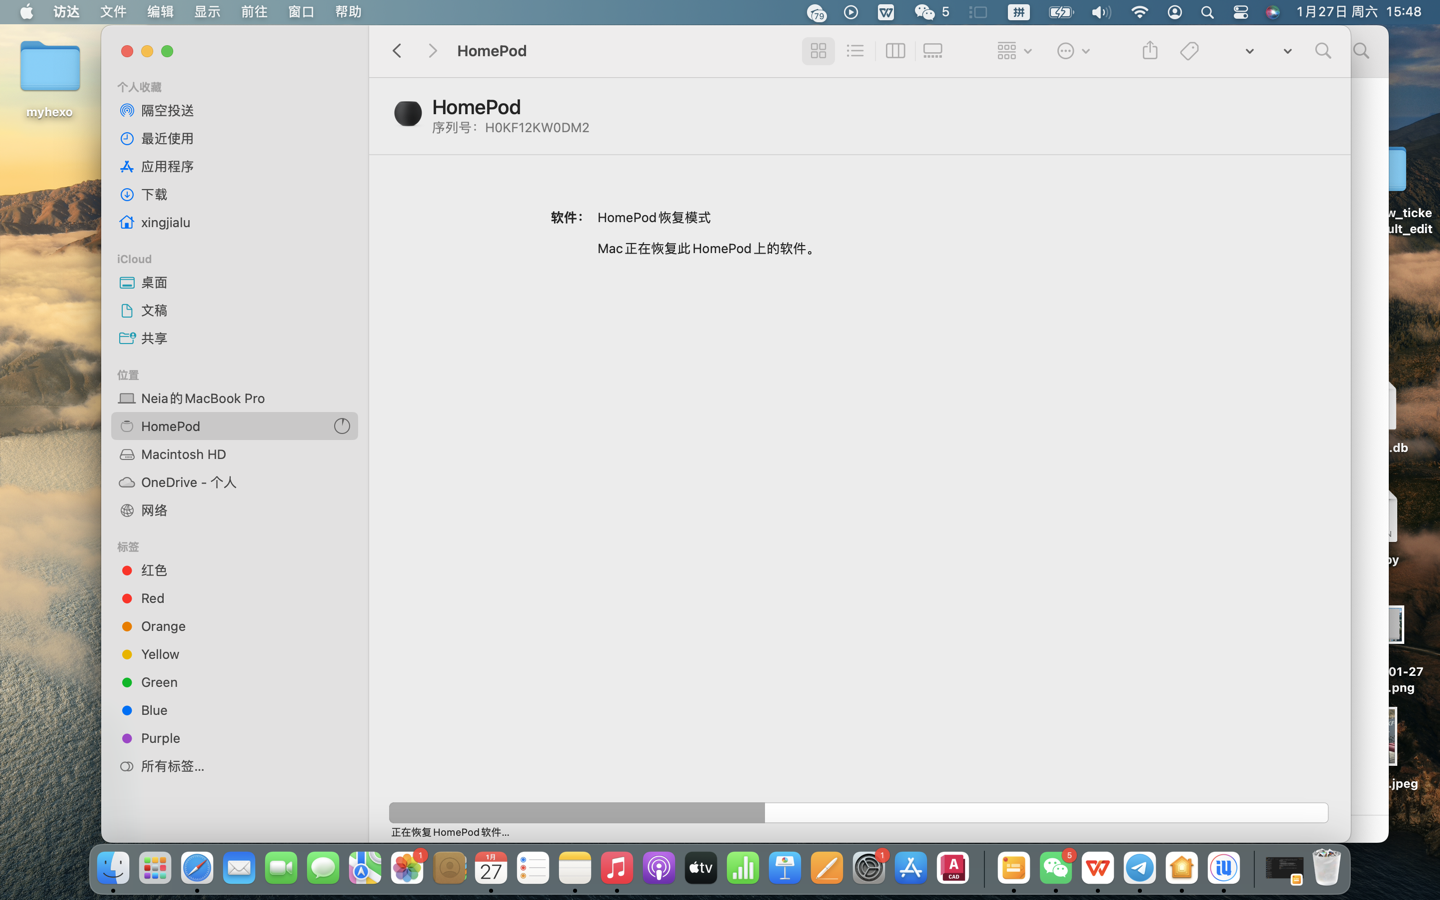Click the HomePod device icon in header

point(407,114)
